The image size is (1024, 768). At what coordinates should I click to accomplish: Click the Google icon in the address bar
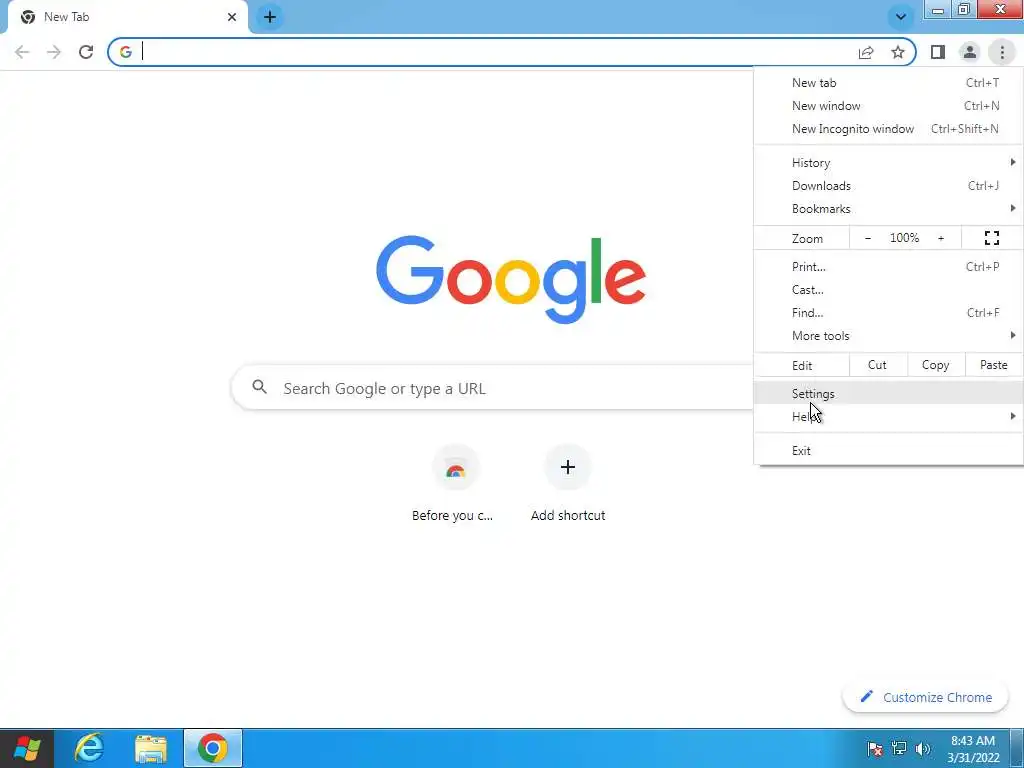point(125,52)
